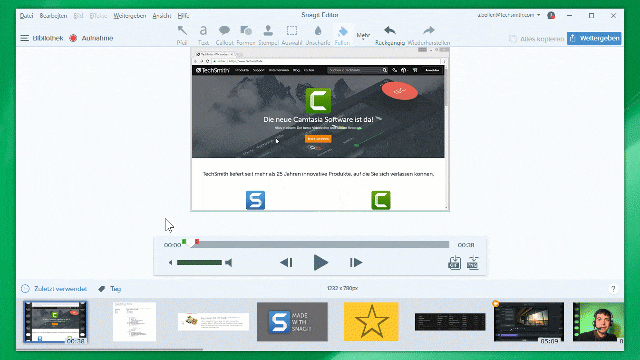The image size is (640, 360).
Task: Toggle the speaker mute icon
Action: coord(229,262)
